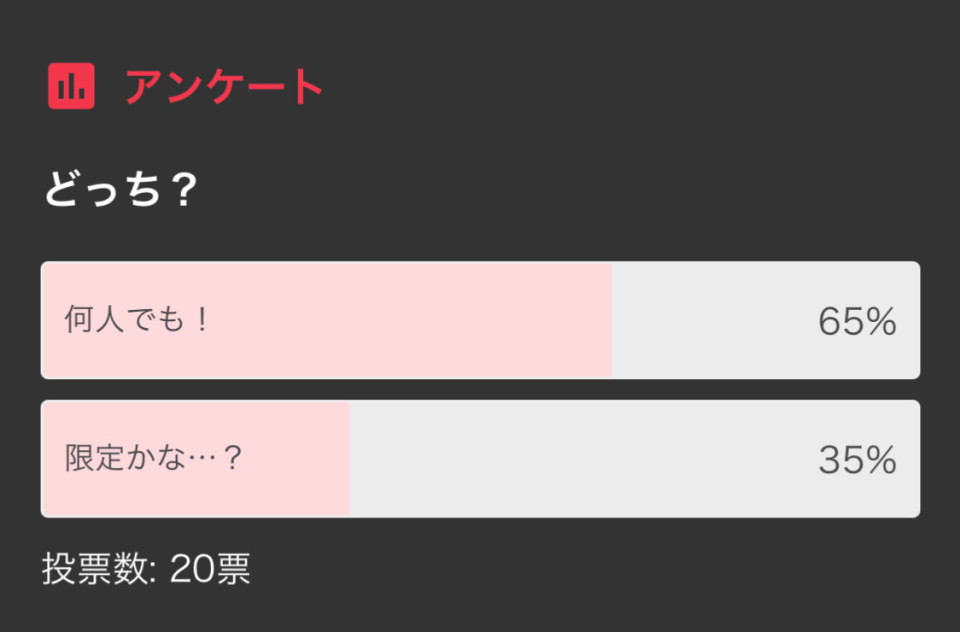Screen dimensions: 960x632
Task: Click the 投票数 label text
Action: pyautogui.click(x=95, y=568)
